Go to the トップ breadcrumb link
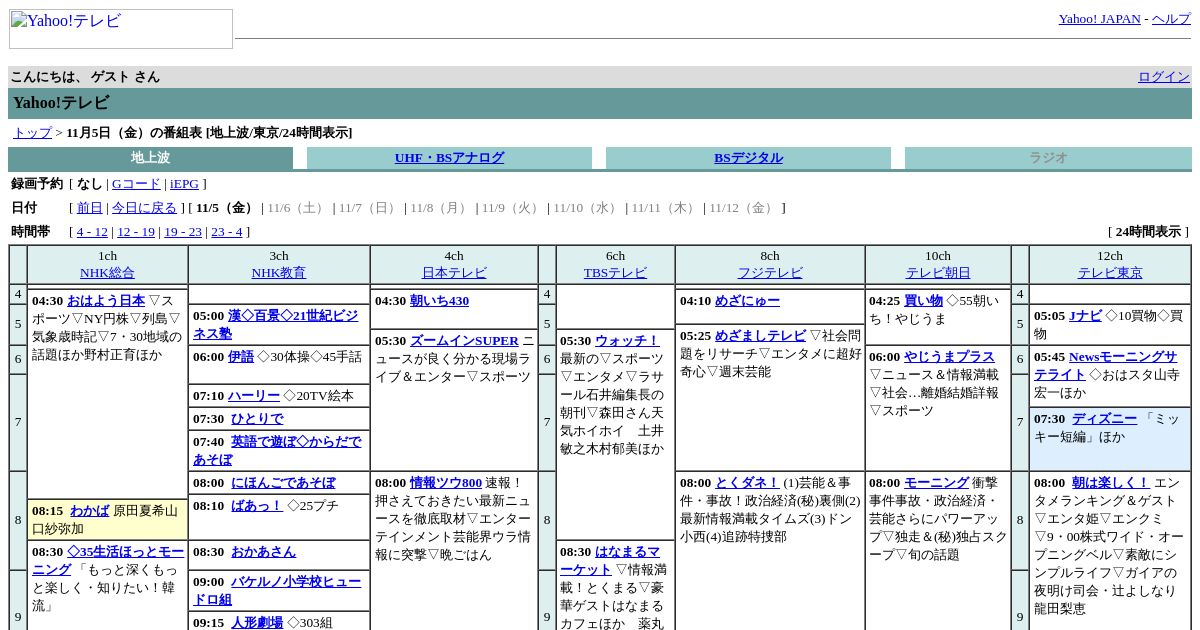Image resolution: width=1200 pixels, height=630 pixels. (32, 133)
